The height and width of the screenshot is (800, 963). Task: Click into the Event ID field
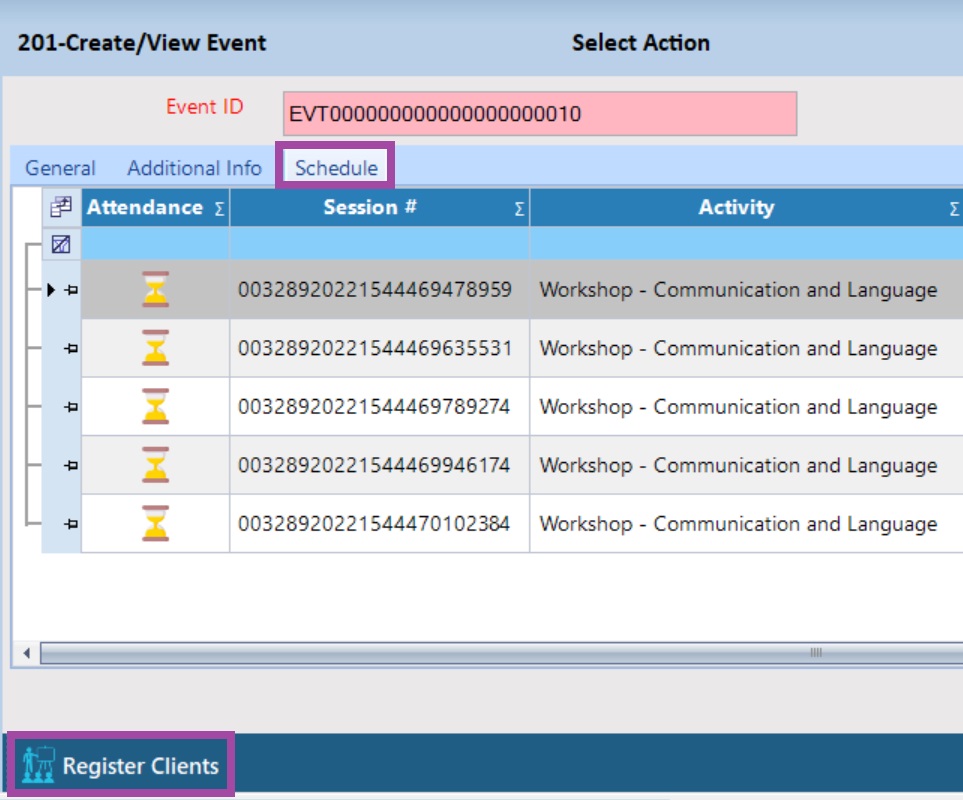point(540,114)
